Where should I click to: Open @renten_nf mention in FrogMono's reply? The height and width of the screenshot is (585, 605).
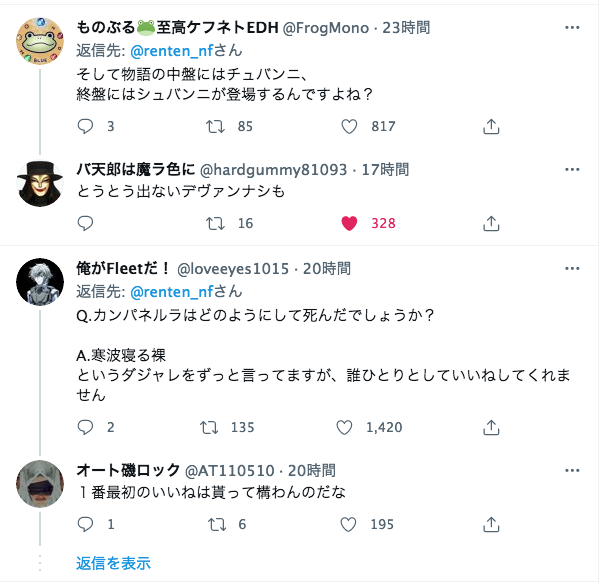(x=173, y=50)
